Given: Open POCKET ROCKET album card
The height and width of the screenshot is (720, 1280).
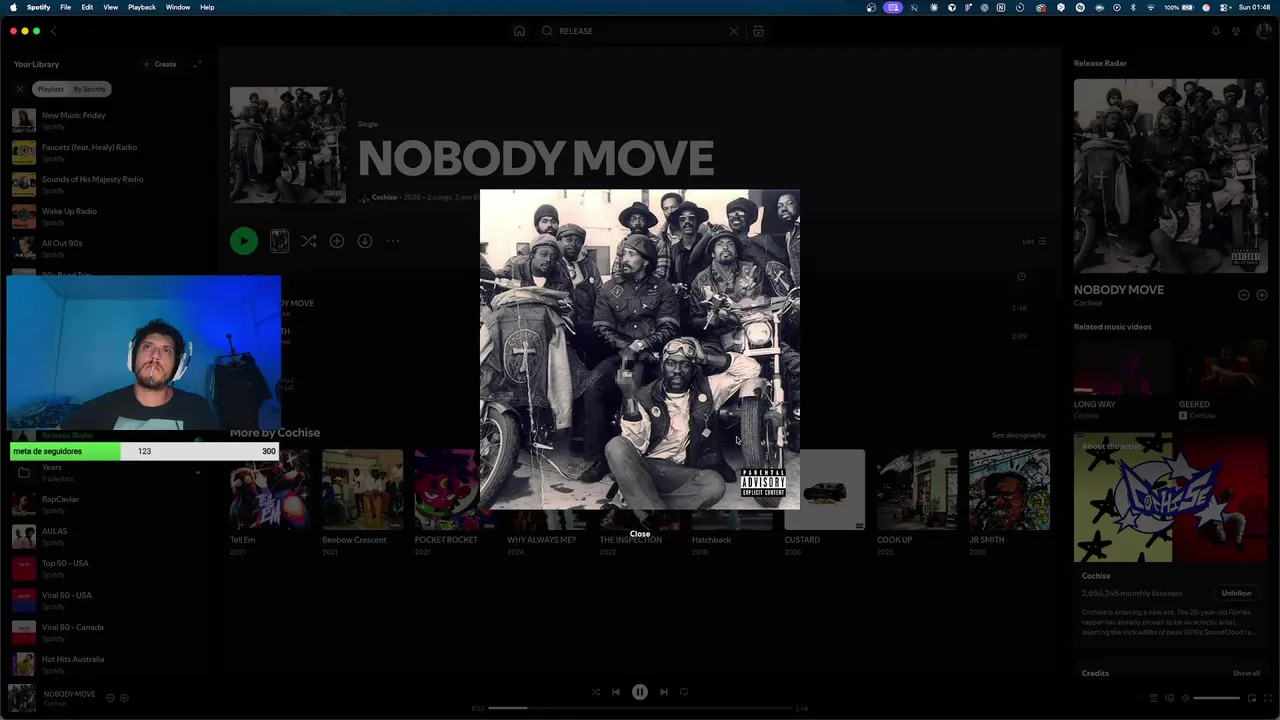Looking at the screenshot, I should (x=447, y=503).
